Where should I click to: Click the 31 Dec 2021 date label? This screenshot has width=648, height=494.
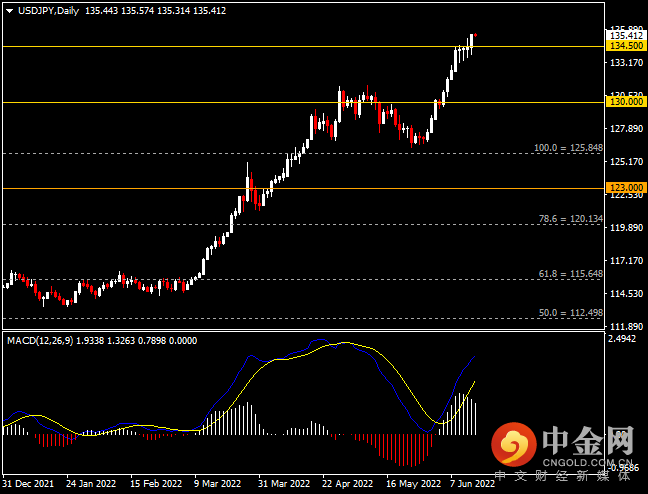coord(28,484)
